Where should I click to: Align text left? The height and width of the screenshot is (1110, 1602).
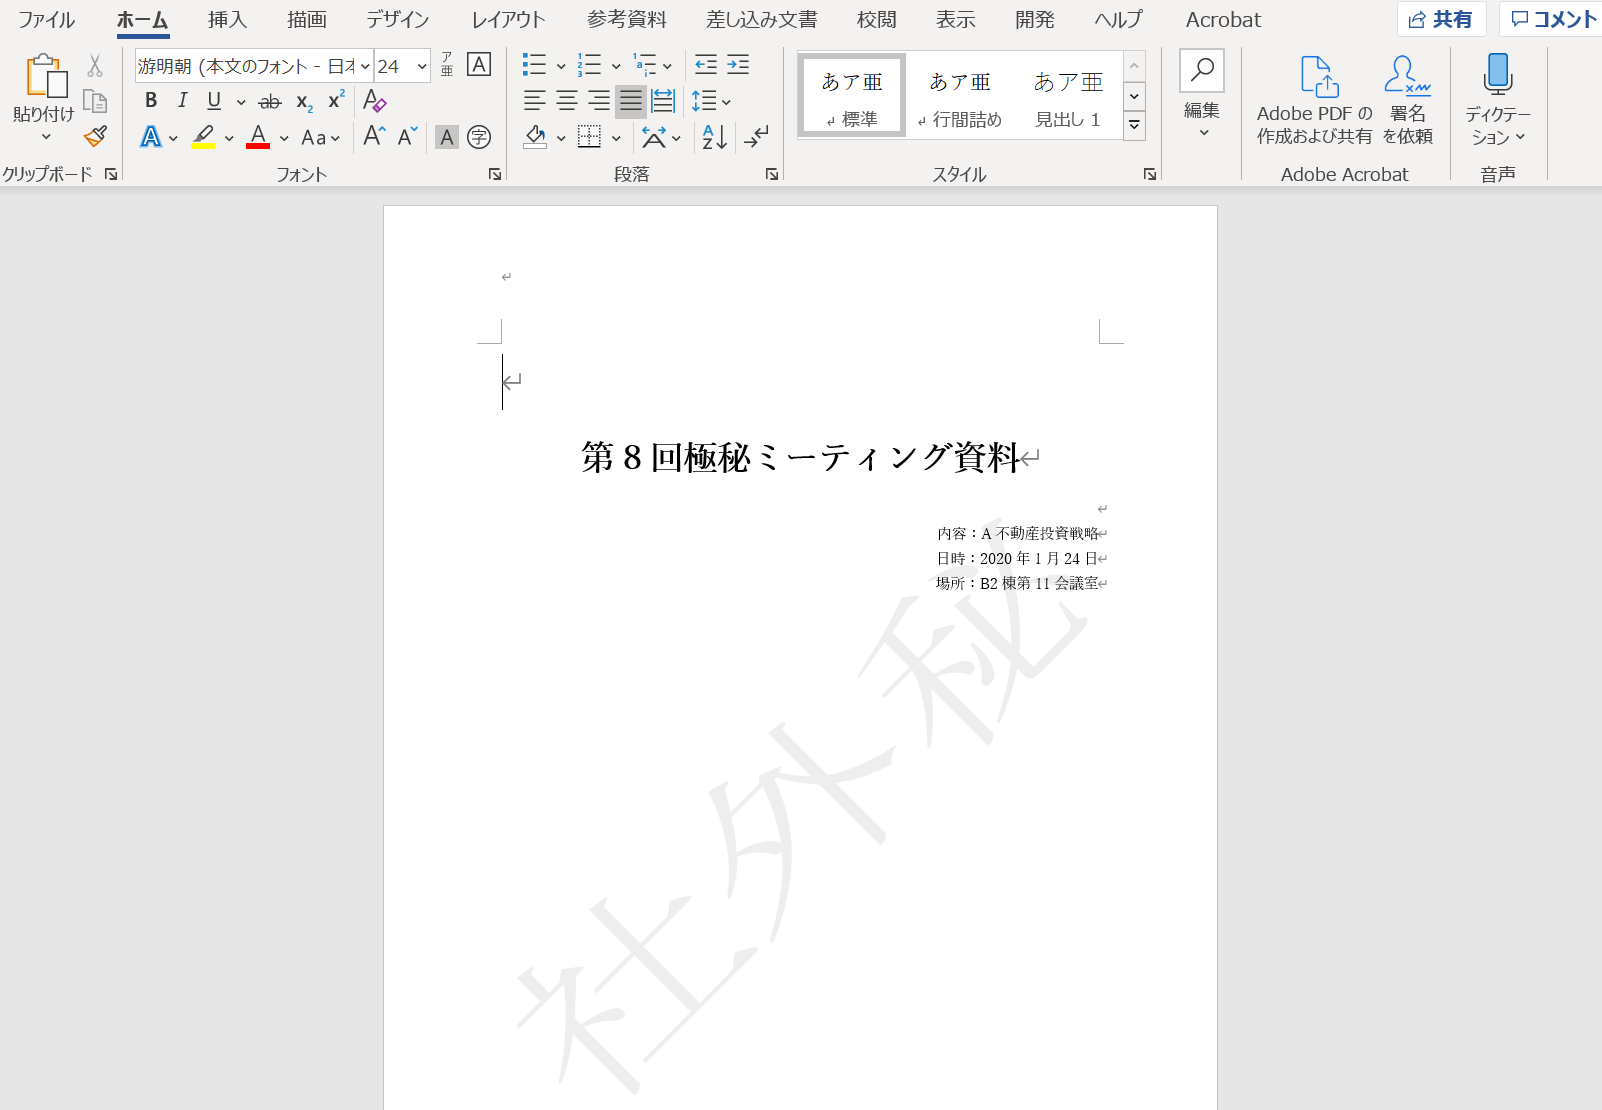[535, 101]
